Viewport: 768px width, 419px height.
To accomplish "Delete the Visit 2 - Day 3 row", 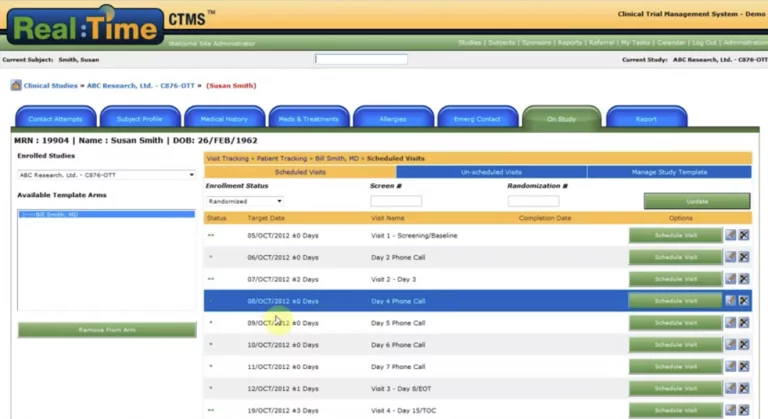I will (x=744, y=279).
